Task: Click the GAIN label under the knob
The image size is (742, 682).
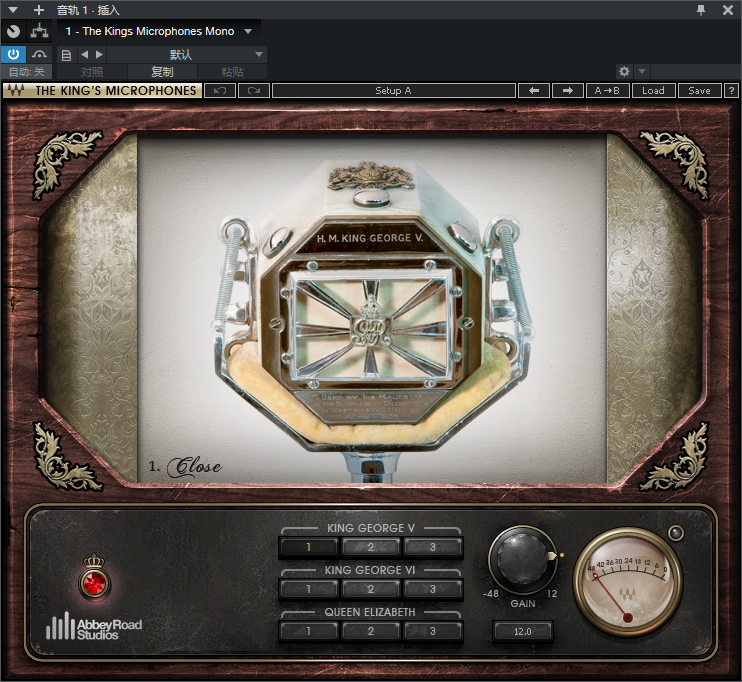Action: point(523,604)
